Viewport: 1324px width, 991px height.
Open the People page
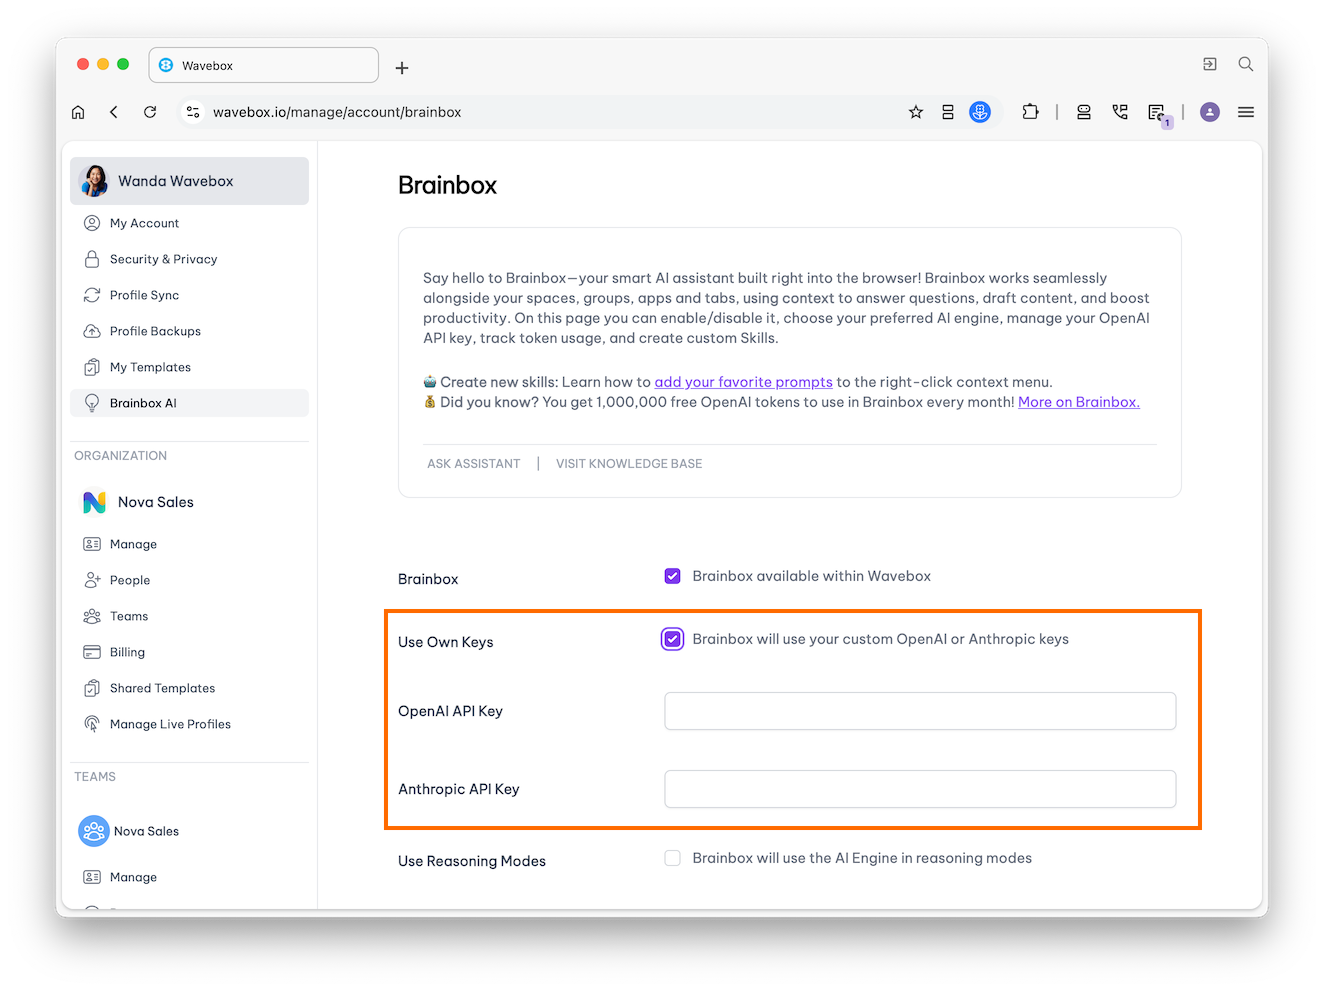(x=190, y=580)
